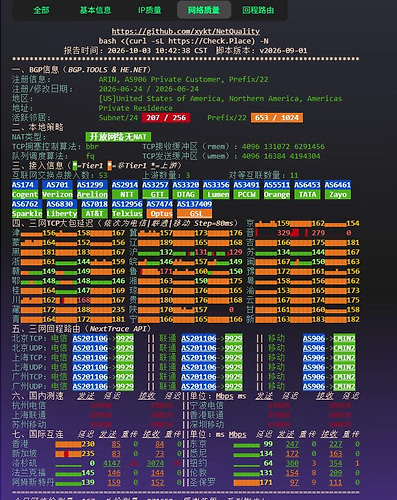
Task: Click the DTAG provider label
Action: point(186,194)
